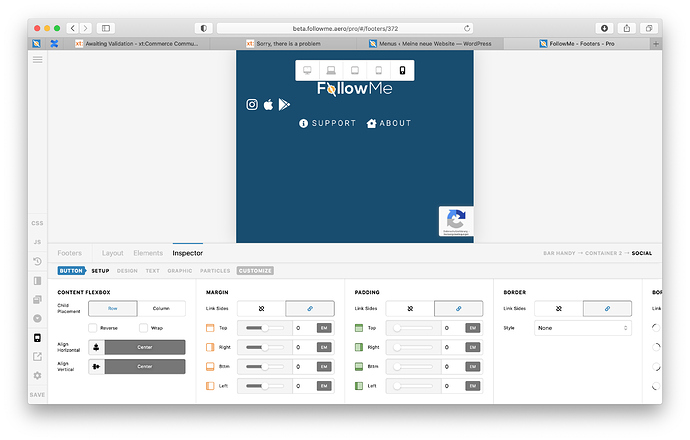Click the SUPPORT link in preview
Viewport: 690px width, 440px height.
click(327, 123)
